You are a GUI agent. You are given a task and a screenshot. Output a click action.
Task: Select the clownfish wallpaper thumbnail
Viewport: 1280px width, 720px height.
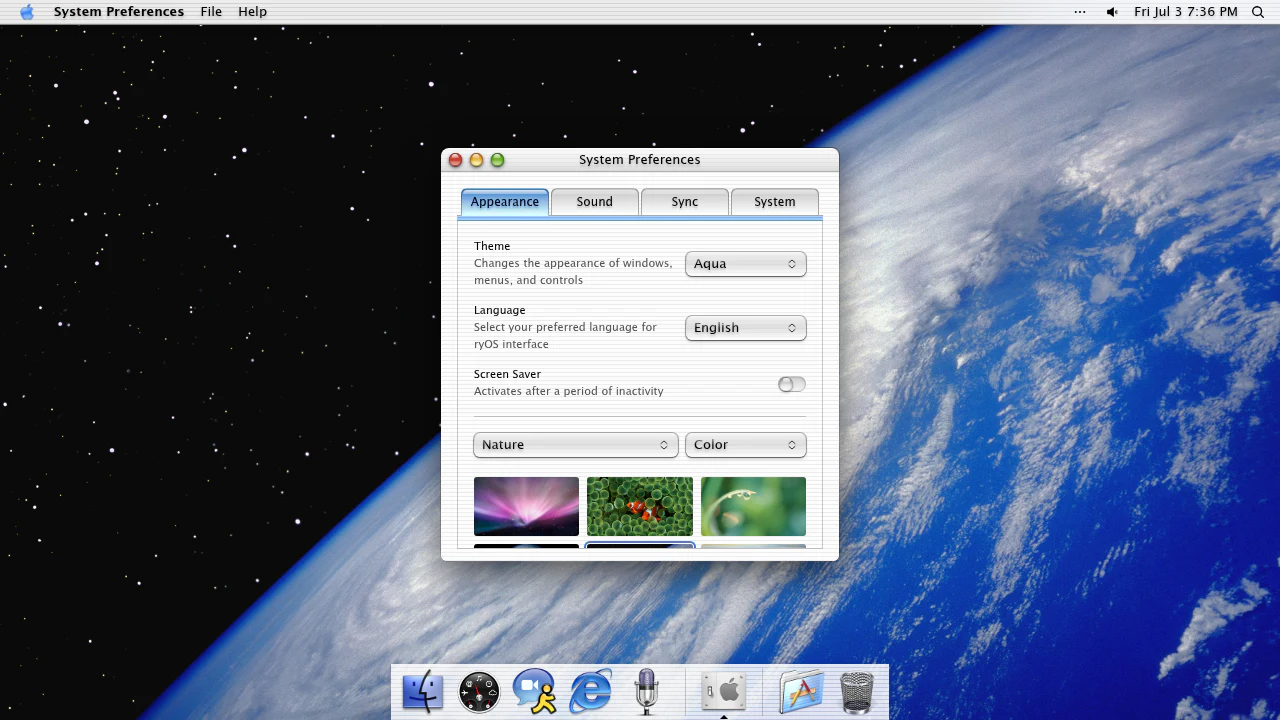pos(640,506)
